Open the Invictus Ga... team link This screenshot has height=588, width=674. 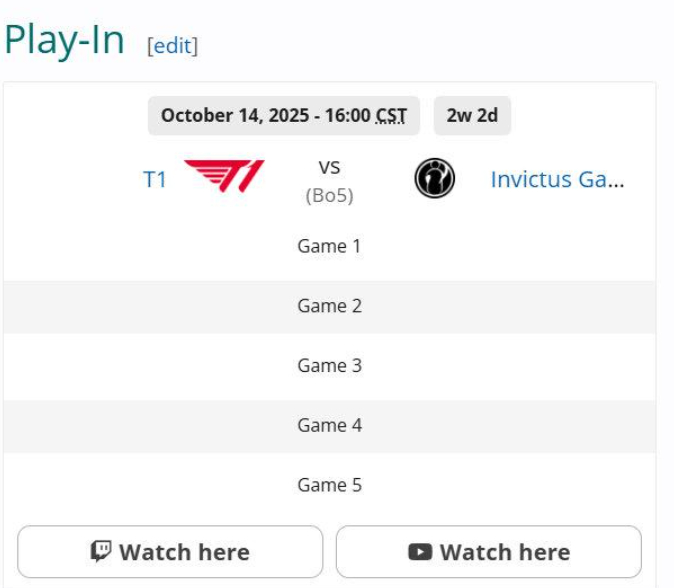pos(557,180)
